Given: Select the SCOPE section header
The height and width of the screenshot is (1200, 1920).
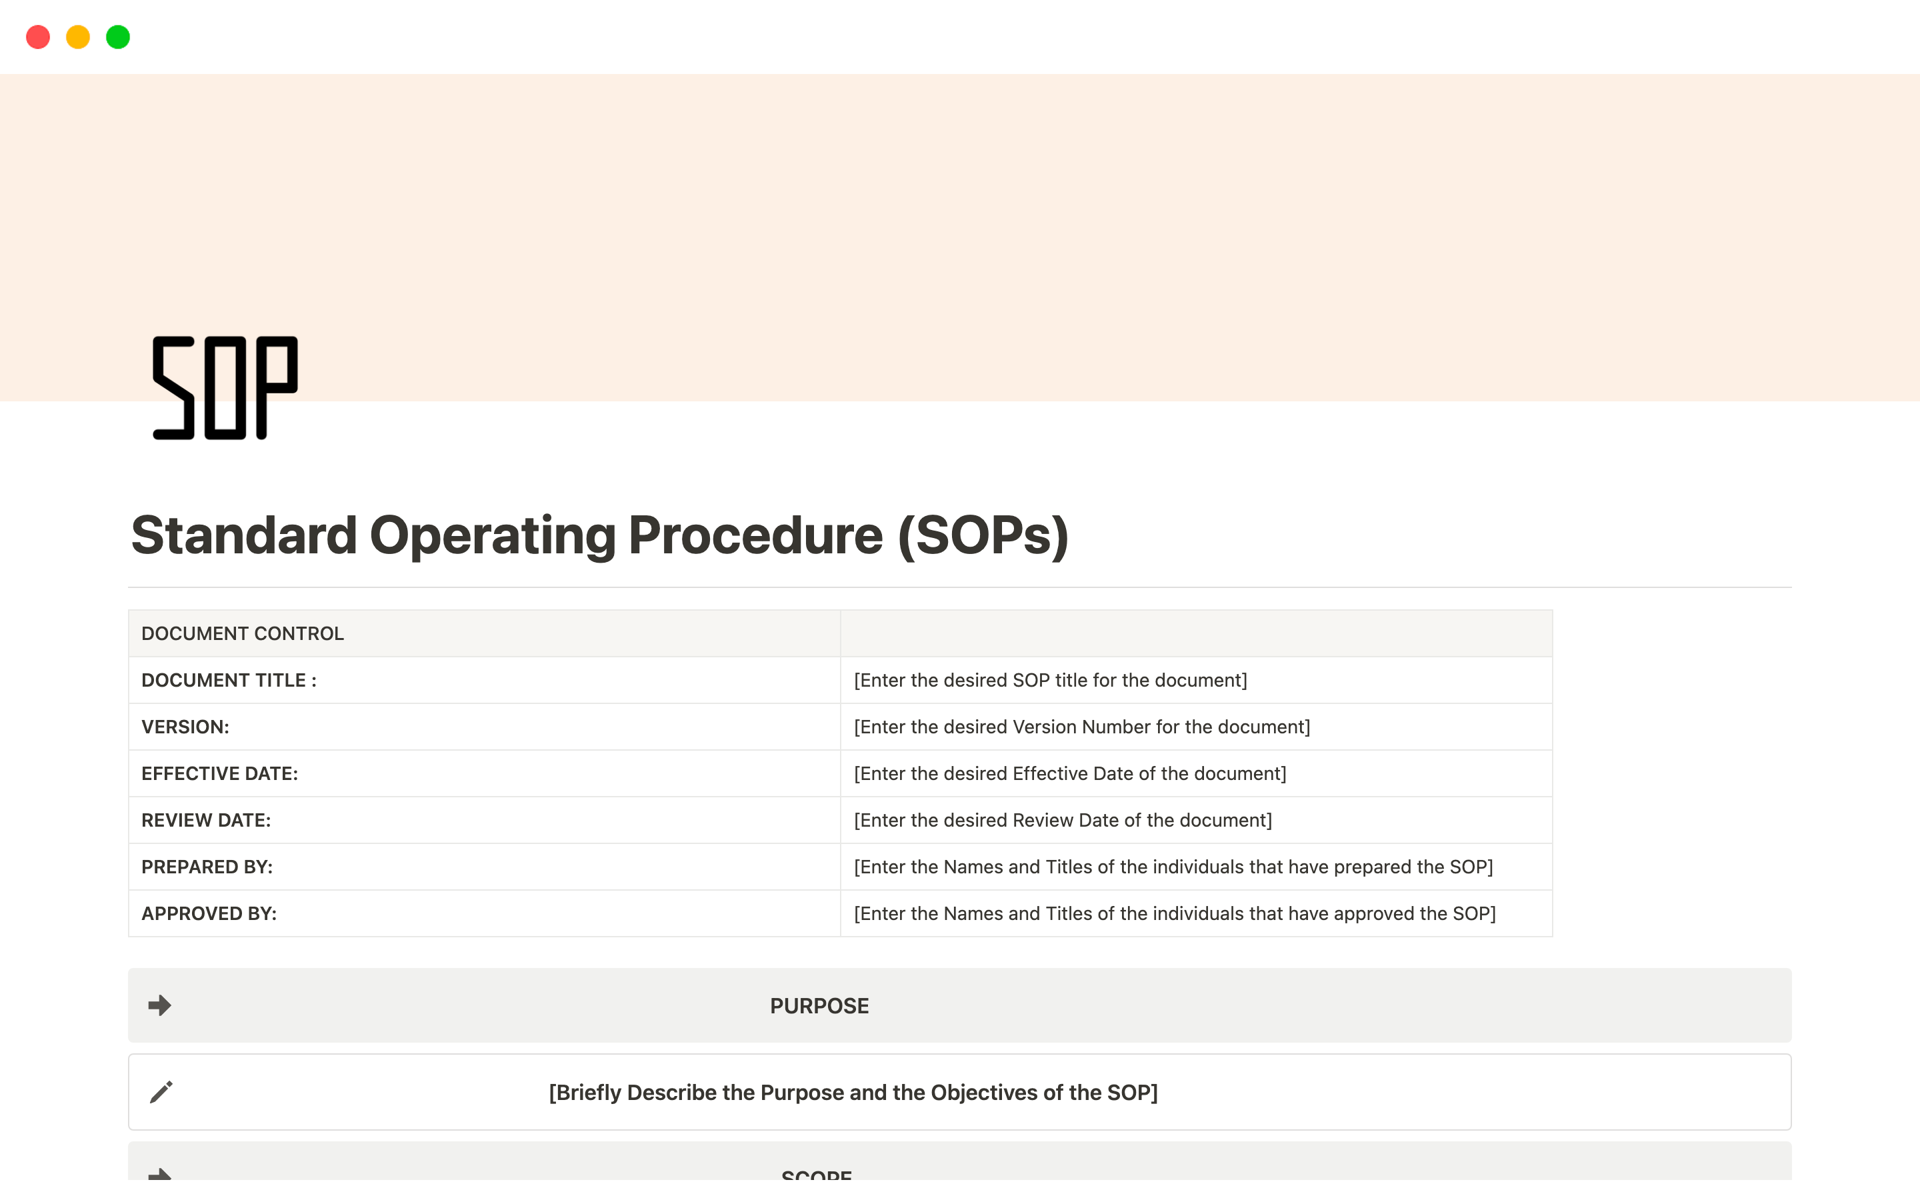Looking at the screenshot, I should pyautogui.click(x=816, y=1176).
